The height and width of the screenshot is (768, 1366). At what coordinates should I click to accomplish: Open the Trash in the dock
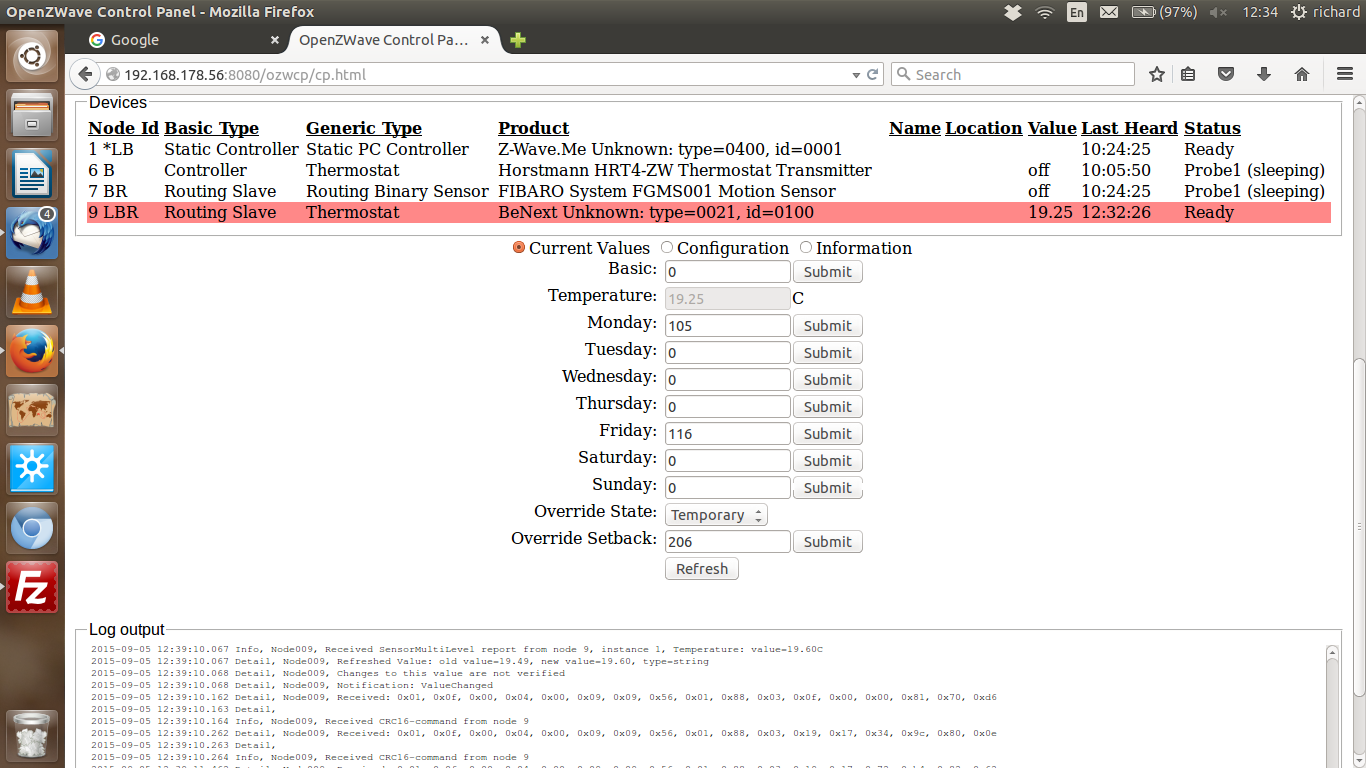point(32,735)
